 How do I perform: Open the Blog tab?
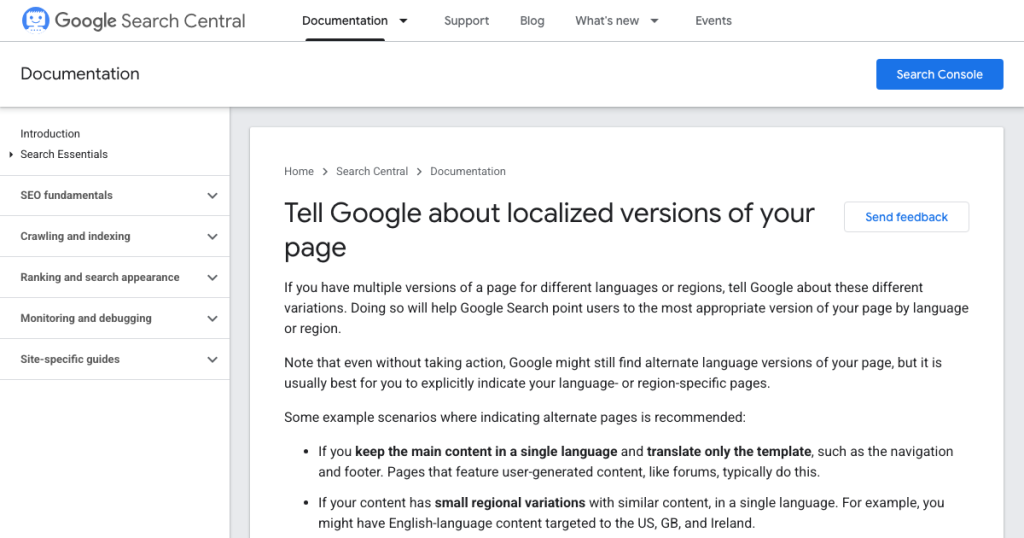(532, 21)
